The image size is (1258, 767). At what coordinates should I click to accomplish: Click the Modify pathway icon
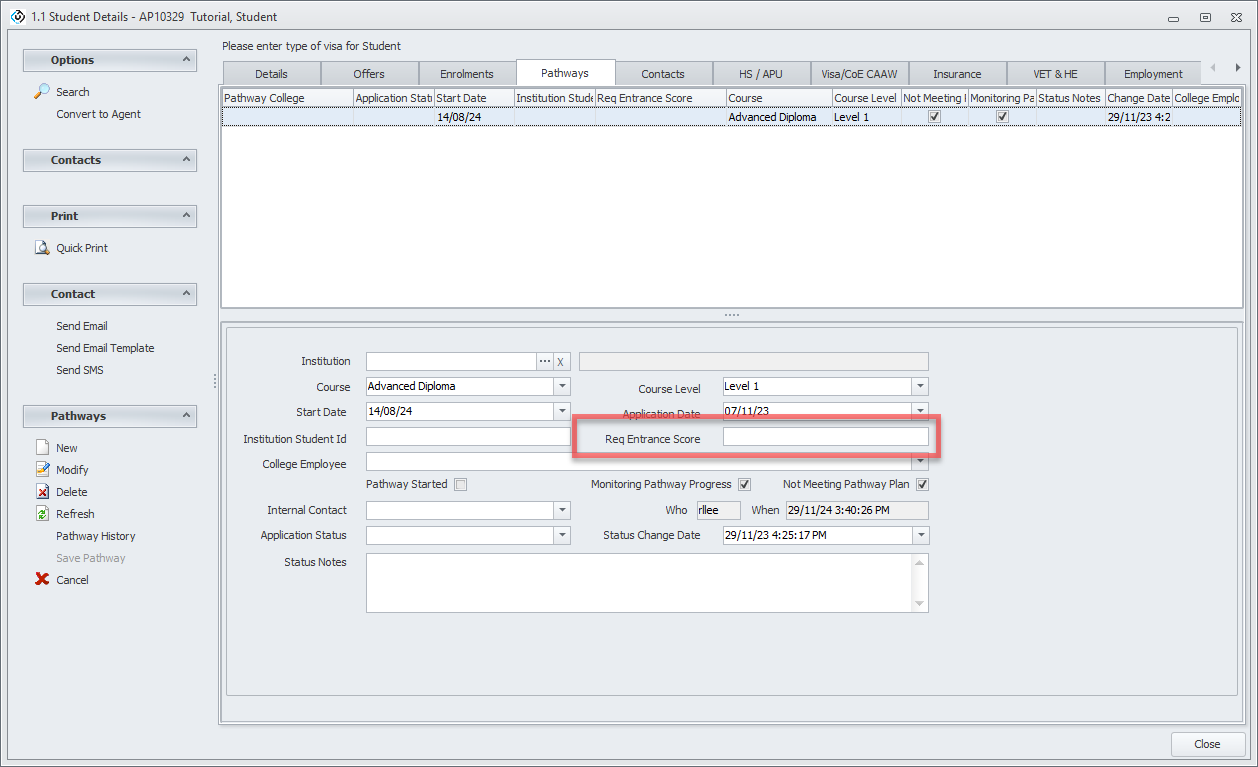pos(42,470)
